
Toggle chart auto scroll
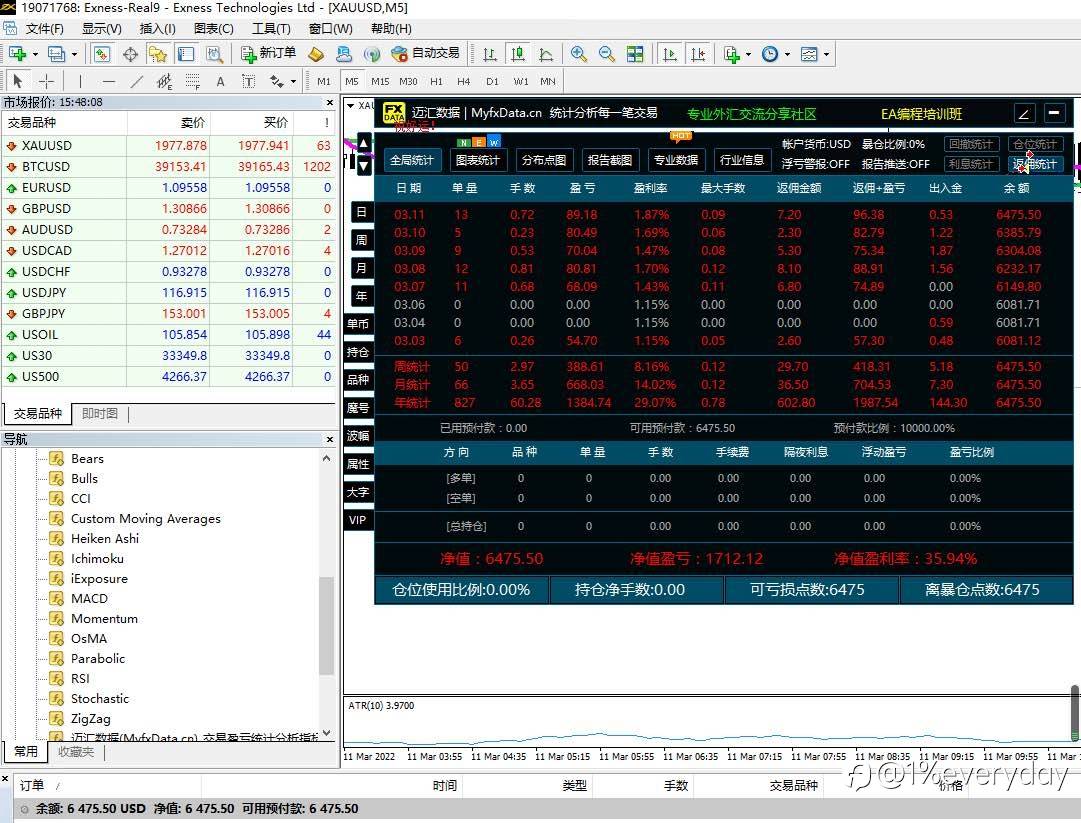[x=669, y=54]
